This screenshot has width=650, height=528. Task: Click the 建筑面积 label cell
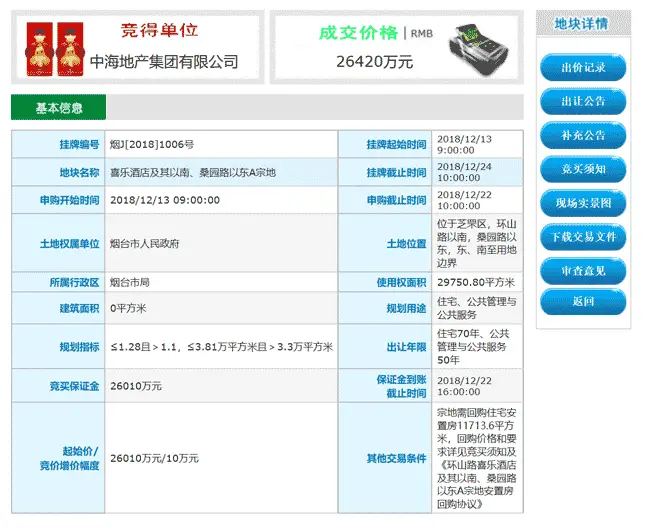pyautogui.click(x=58, y=308)
